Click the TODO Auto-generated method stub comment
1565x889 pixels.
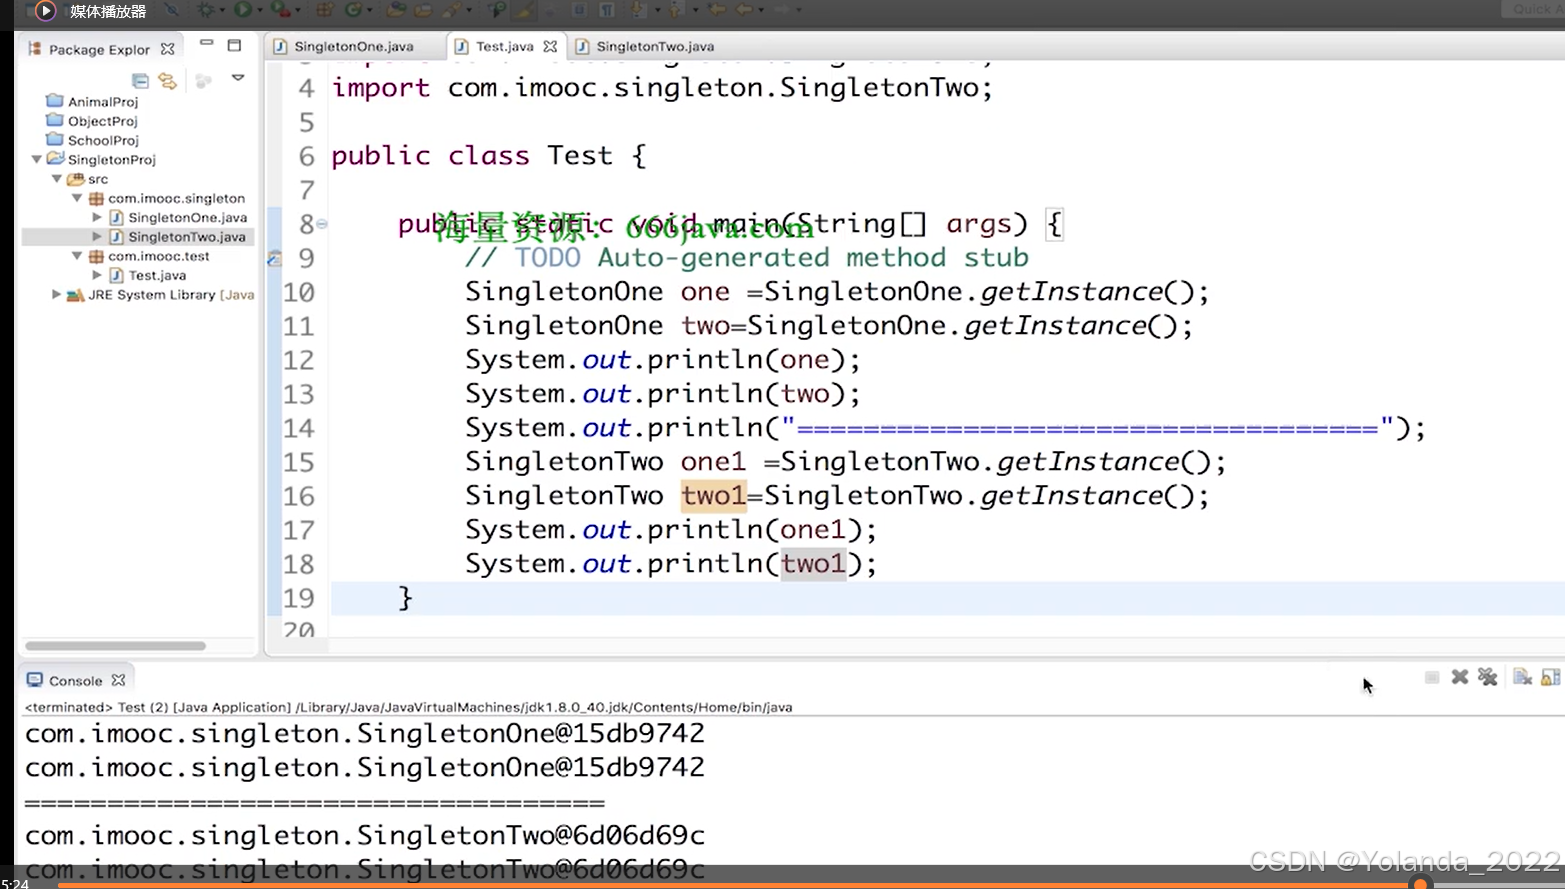746,258
